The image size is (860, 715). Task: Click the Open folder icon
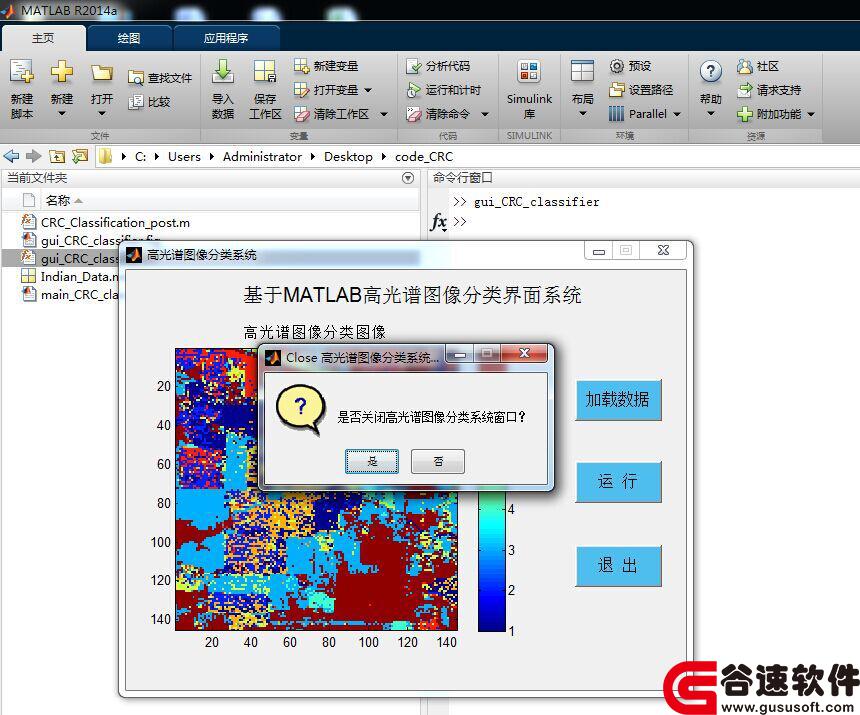coord(102,72)
